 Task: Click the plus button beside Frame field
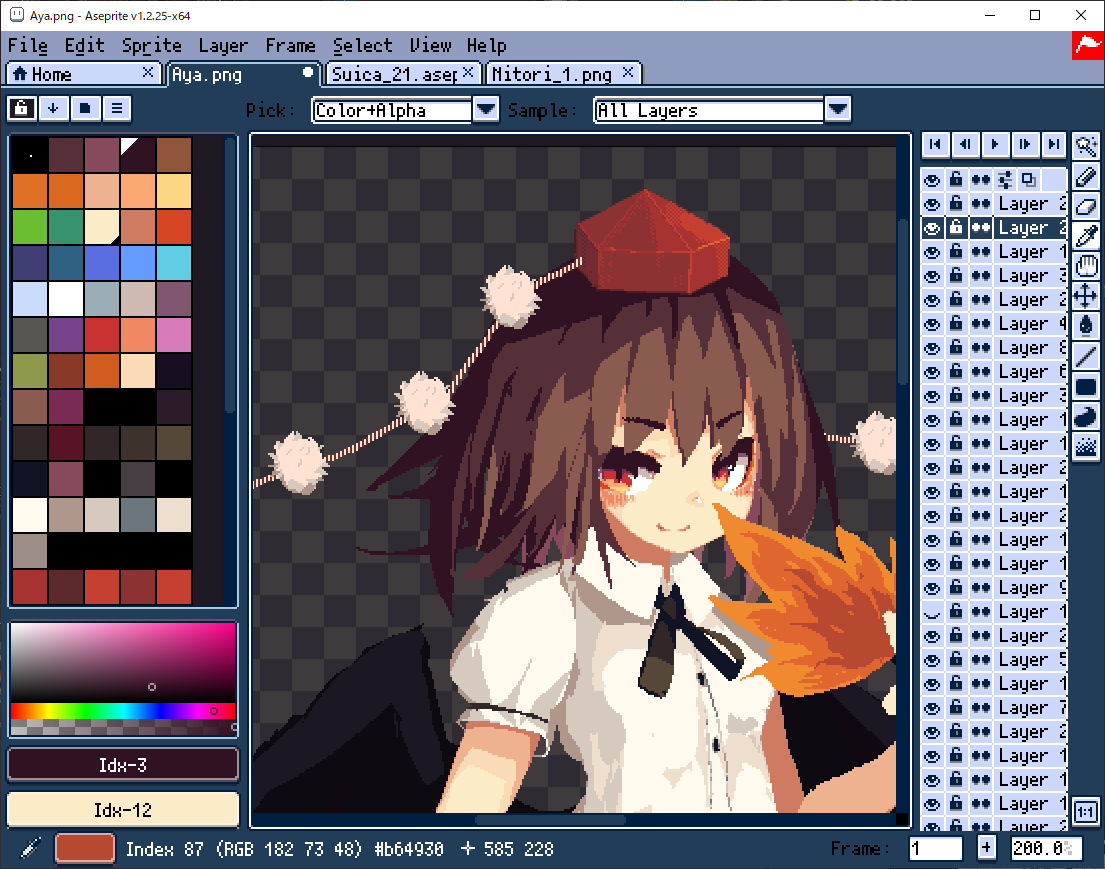point(987,848)
